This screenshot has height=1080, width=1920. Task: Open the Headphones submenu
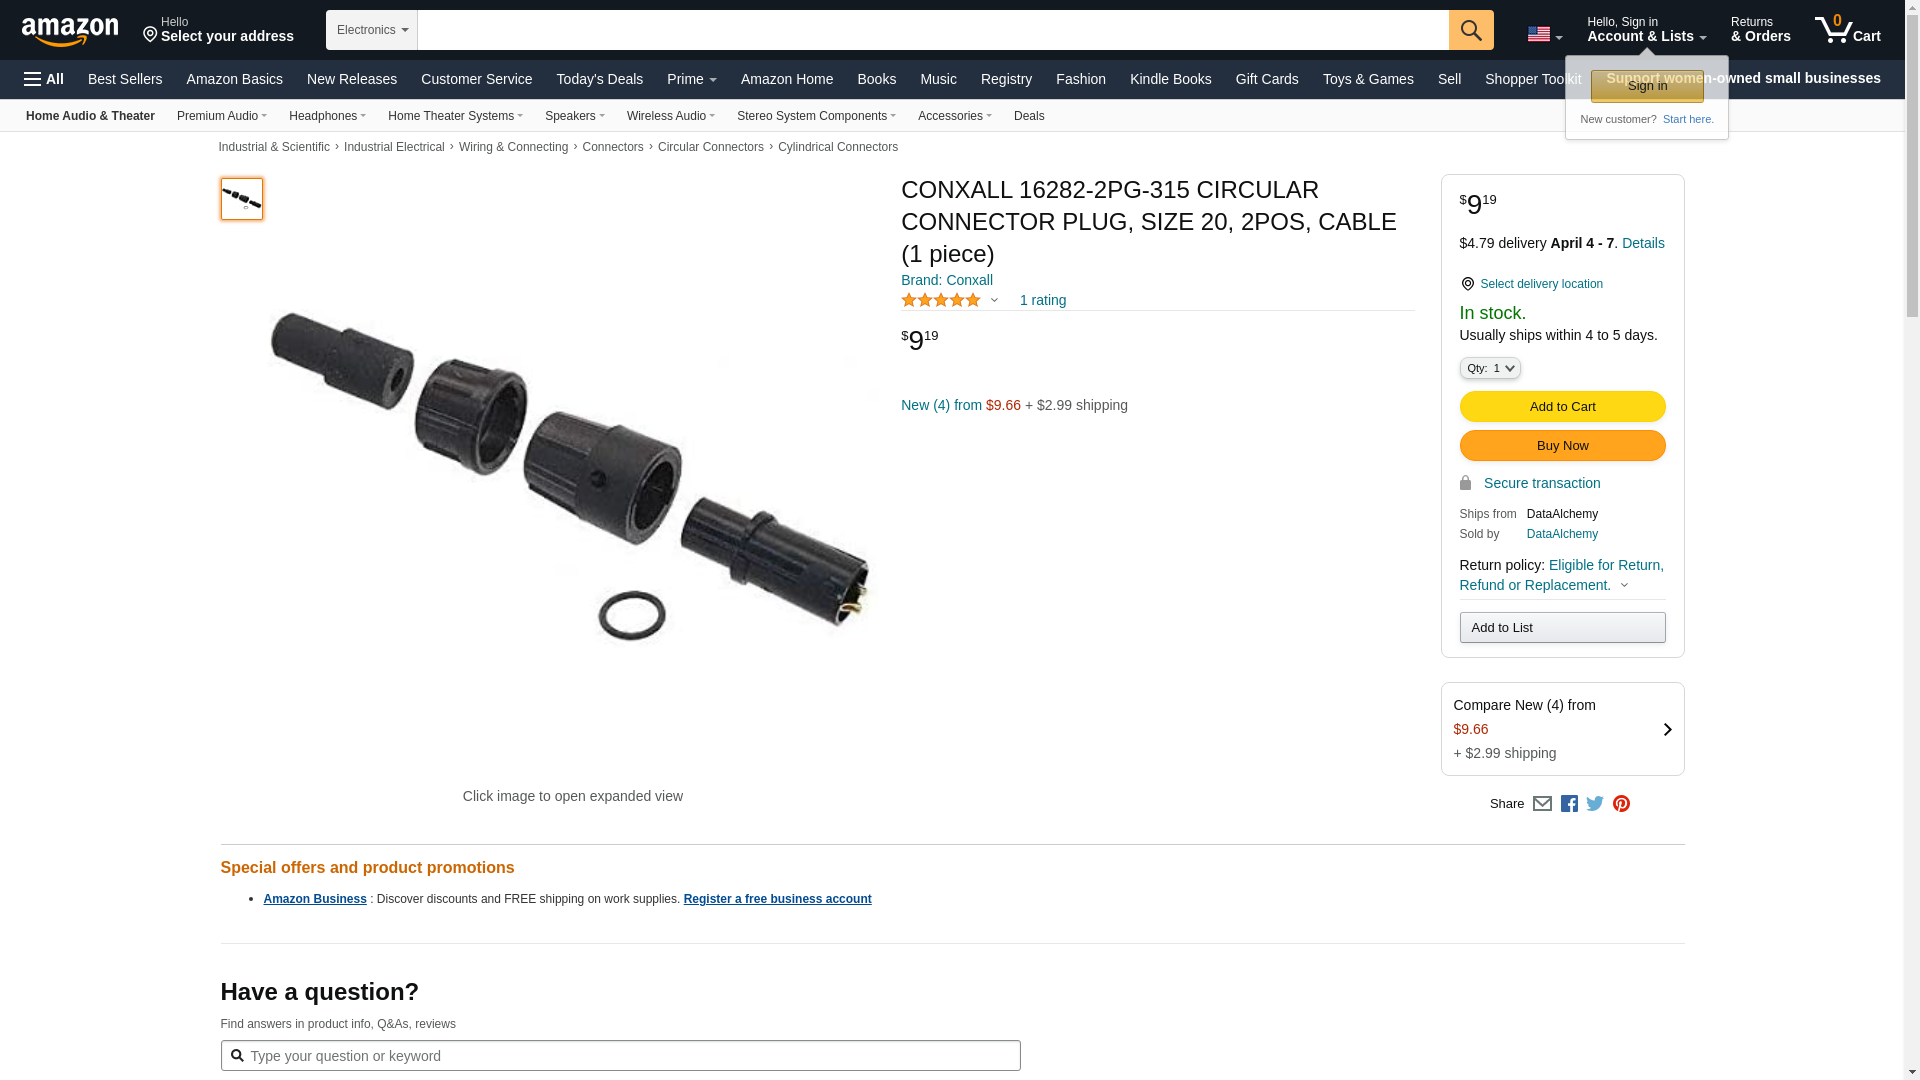tap(327, 116)
